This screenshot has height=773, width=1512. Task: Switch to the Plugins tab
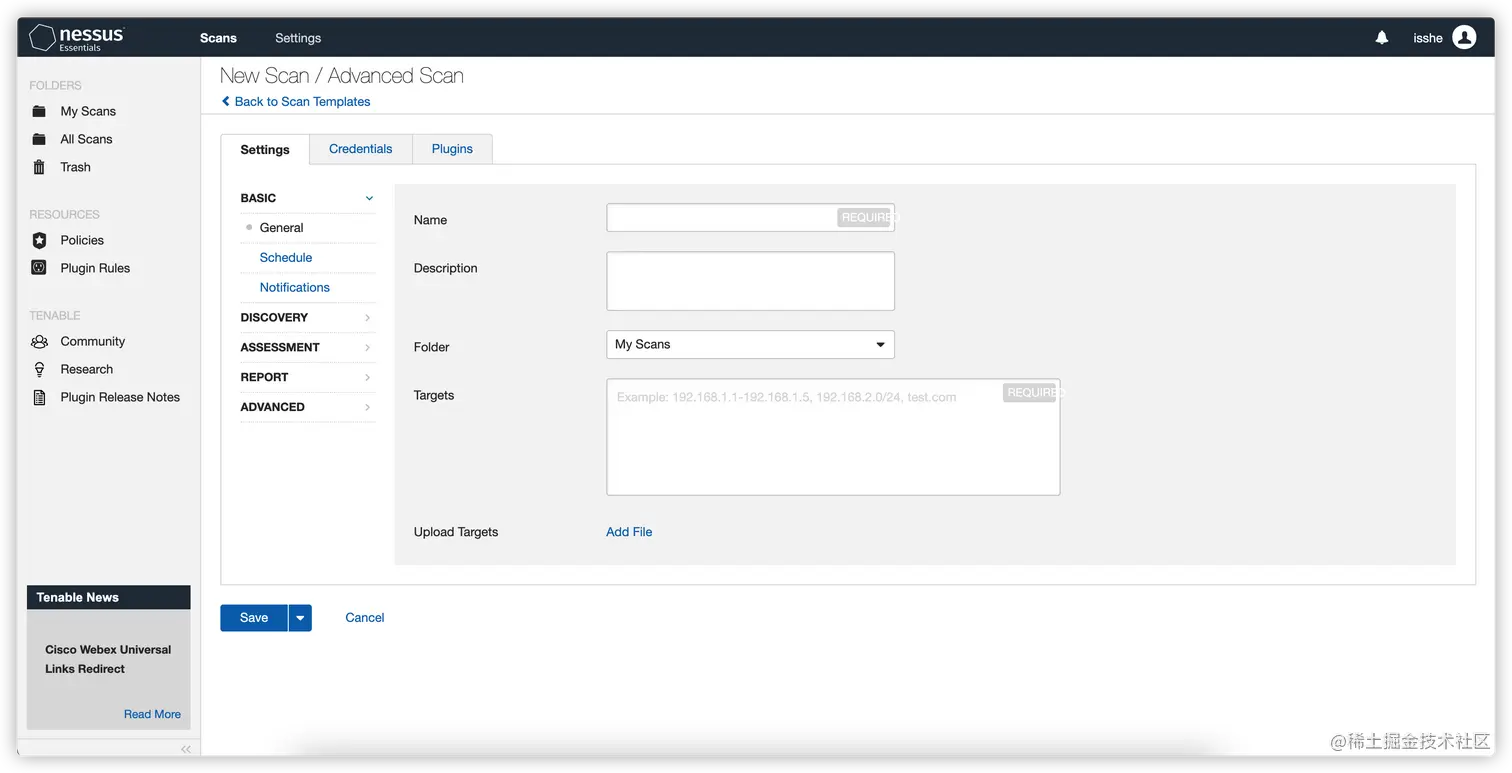pos(452,149)
